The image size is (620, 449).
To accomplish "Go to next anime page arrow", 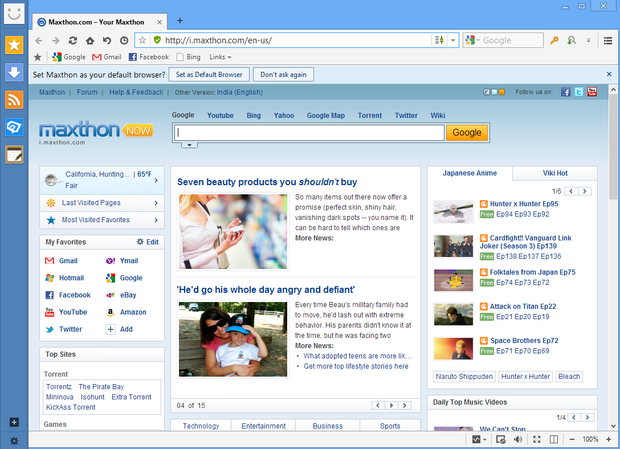I will [585, 191].
